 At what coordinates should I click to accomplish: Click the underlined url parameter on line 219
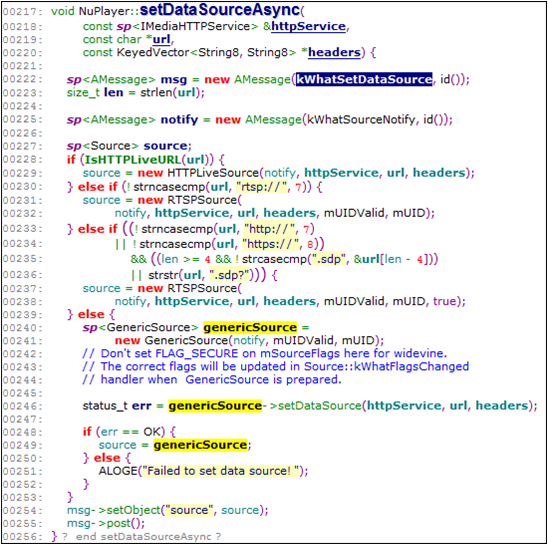161,40
